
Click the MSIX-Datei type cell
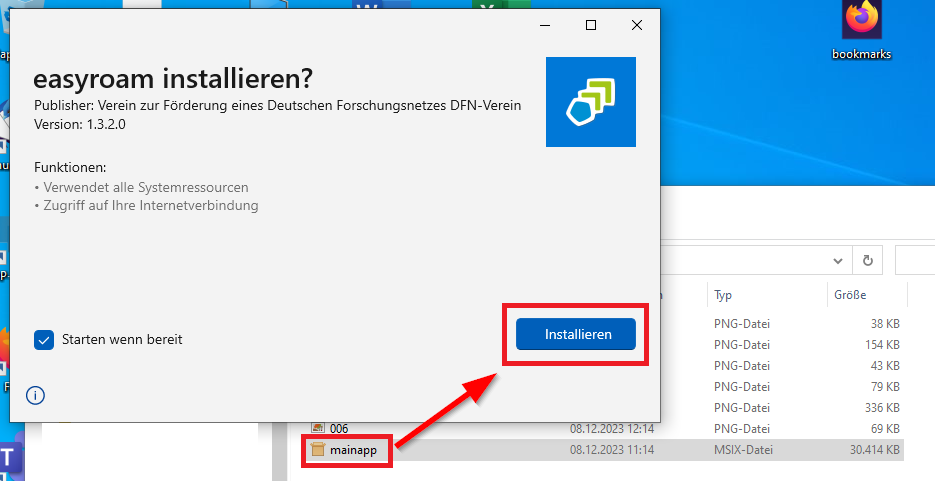click(743, 450)
